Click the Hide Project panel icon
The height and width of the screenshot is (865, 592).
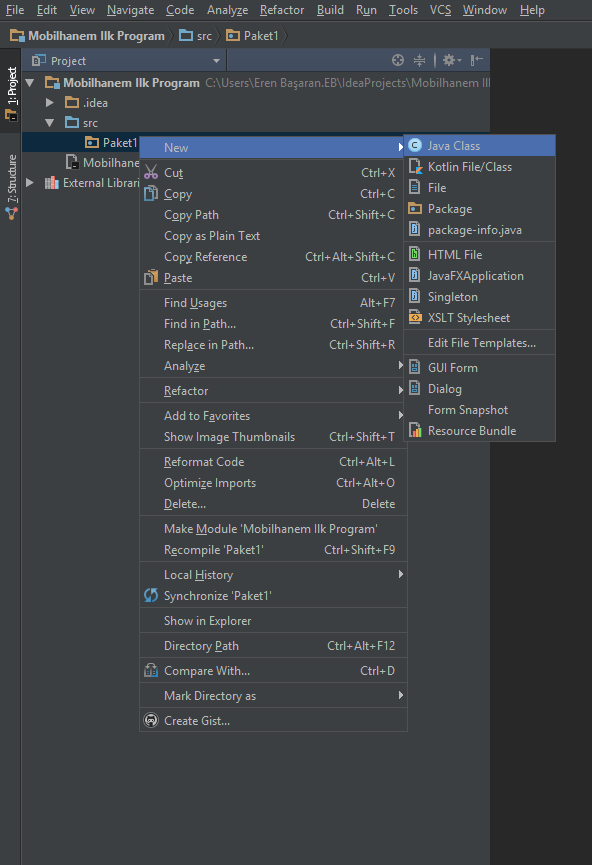click(477, 60)
